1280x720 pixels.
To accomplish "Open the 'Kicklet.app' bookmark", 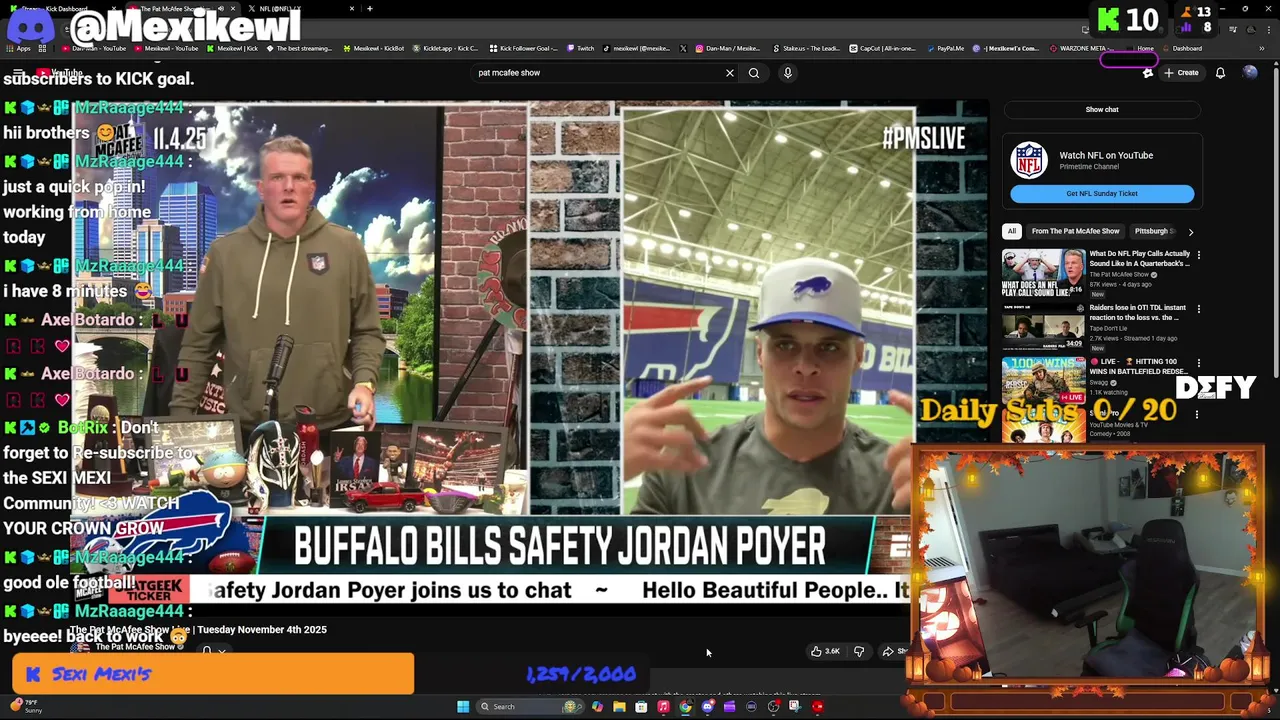I will pos(446,48).
